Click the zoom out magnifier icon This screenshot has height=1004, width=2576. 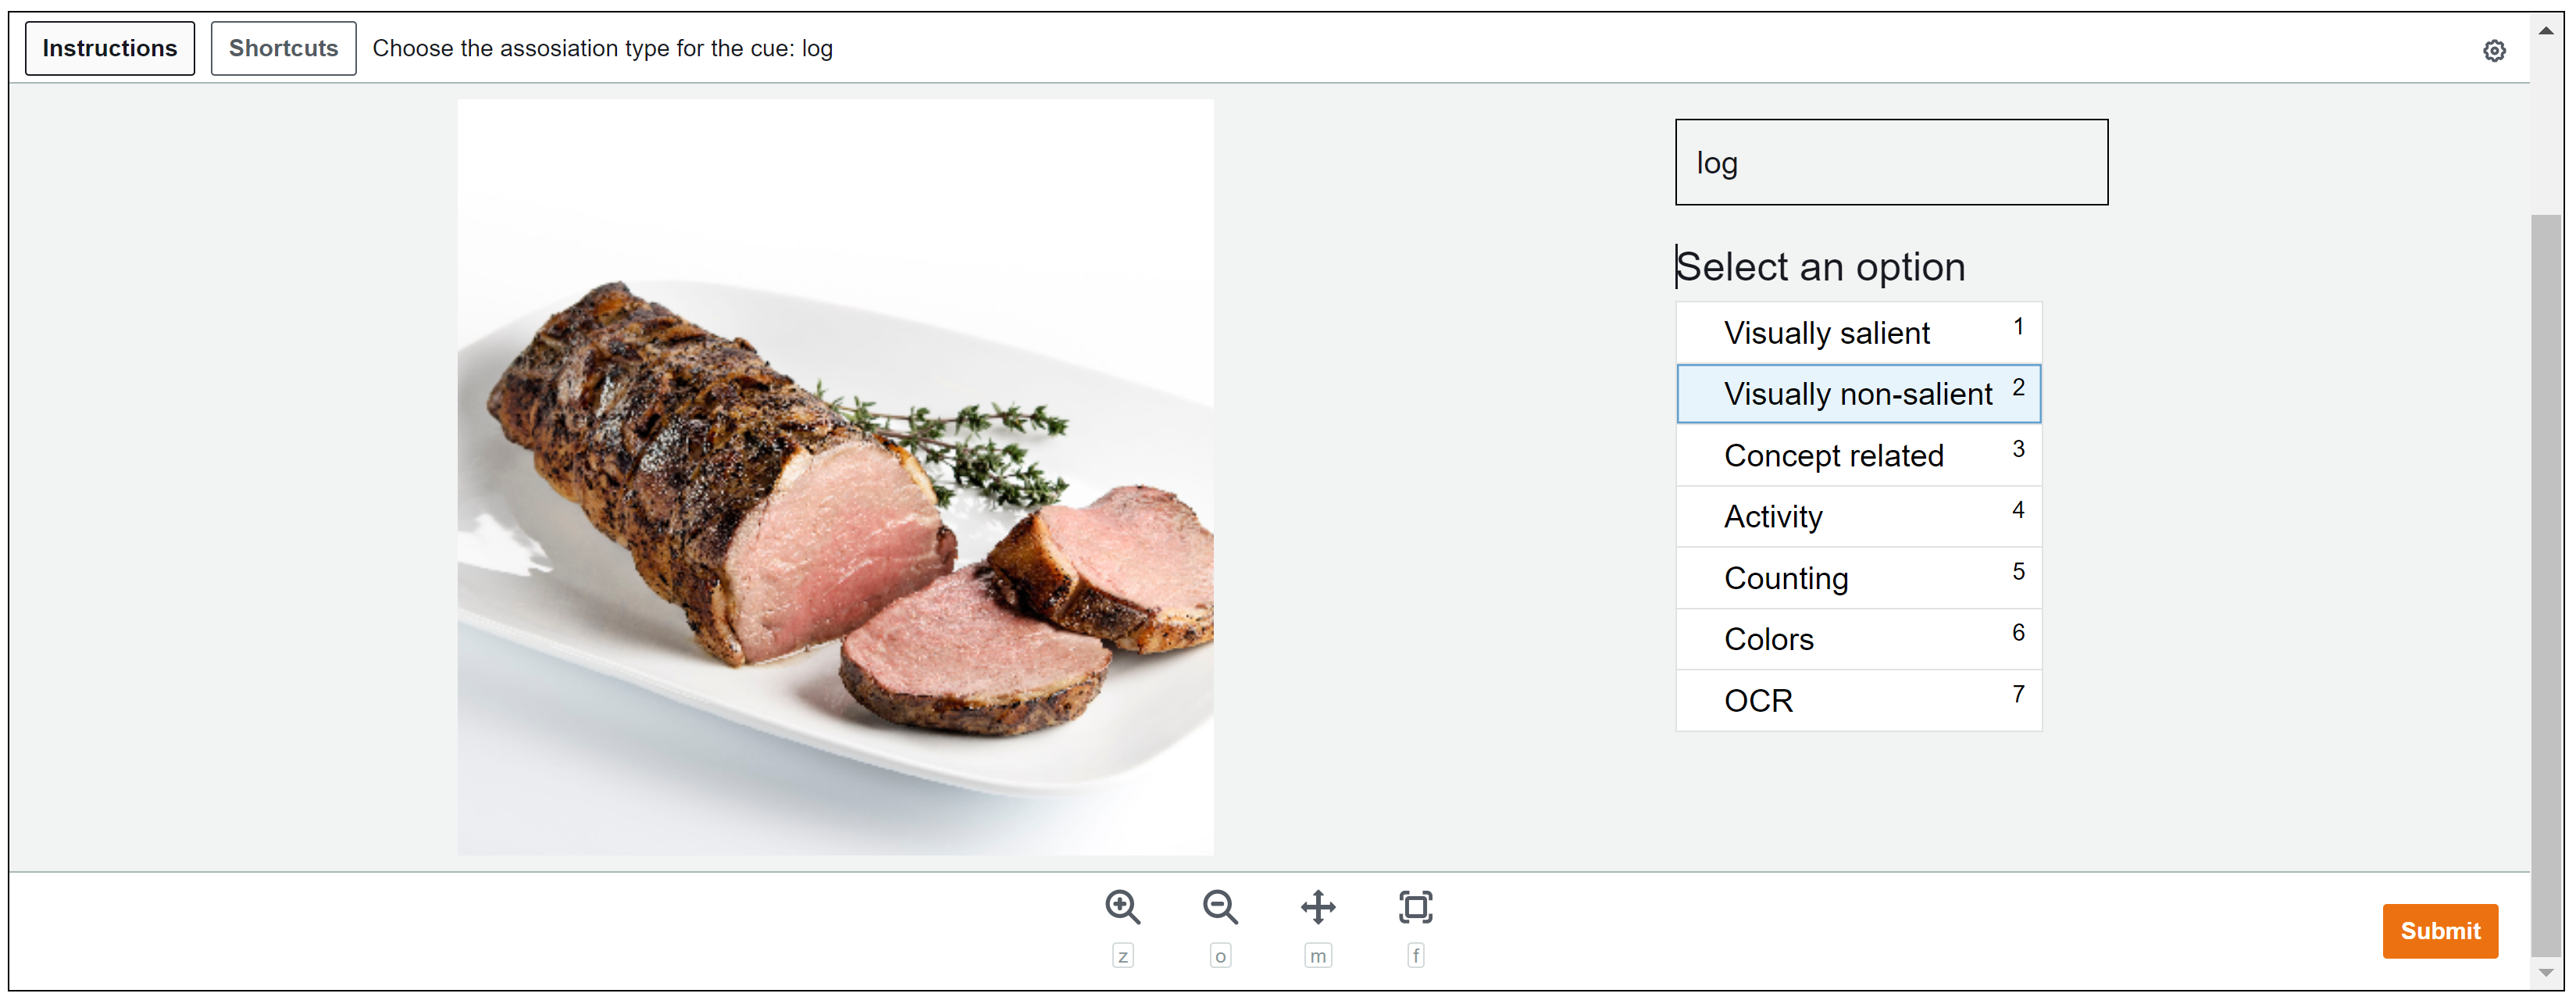click(x=1220, y=907)
